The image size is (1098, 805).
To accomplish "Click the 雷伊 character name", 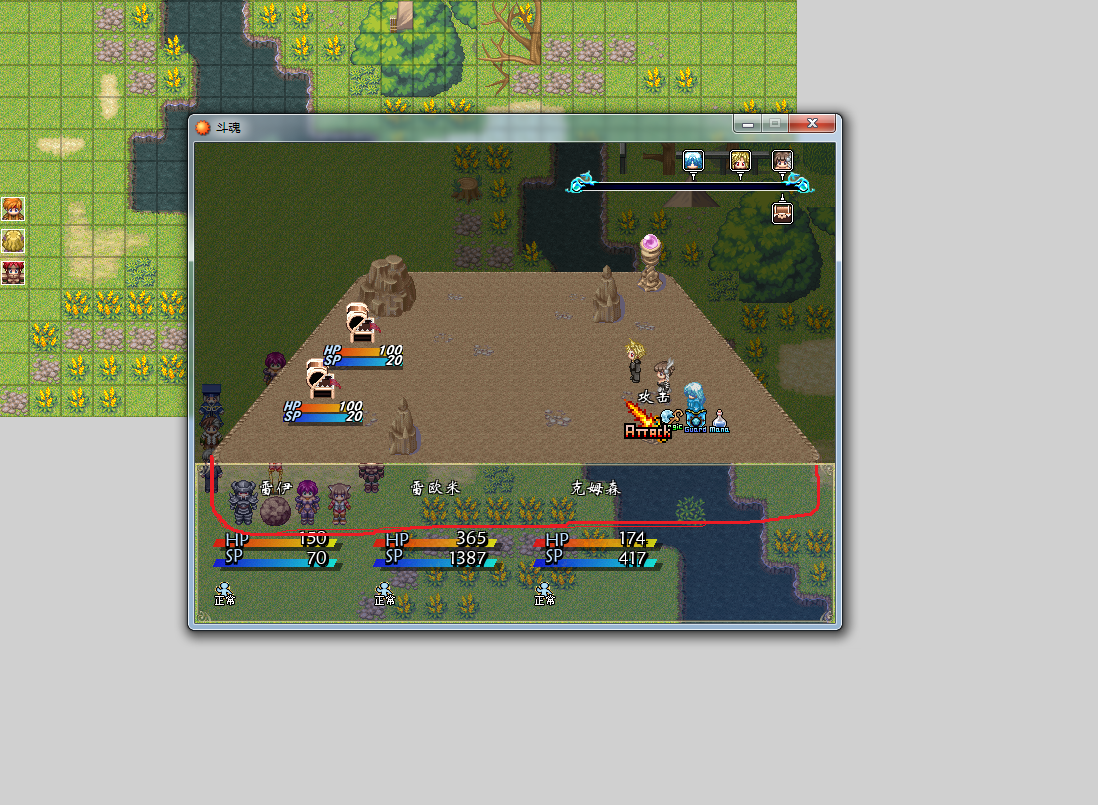I will 275,488.
